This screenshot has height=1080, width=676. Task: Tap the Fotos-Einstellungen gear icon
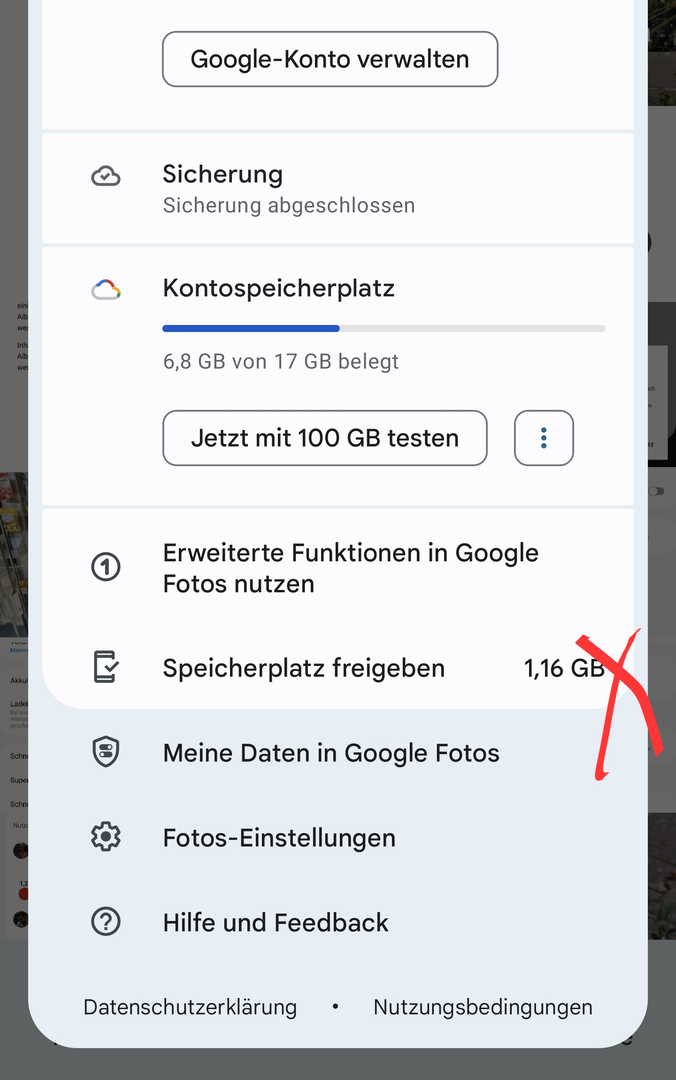click(106, 837)
